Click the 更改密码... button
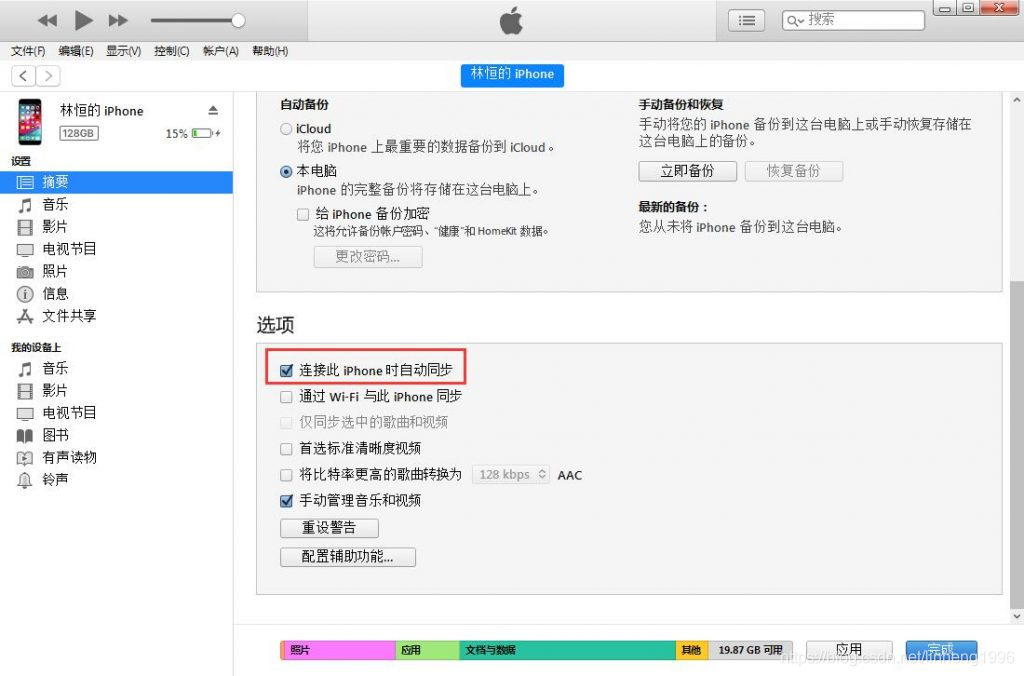The image size is (1024, 676). tap(368, 257)
